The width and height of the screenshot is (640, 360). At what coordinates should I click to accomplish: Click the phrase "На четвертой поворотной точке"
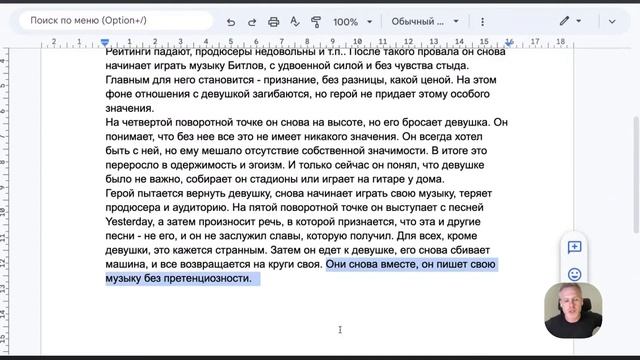(184, 122)
